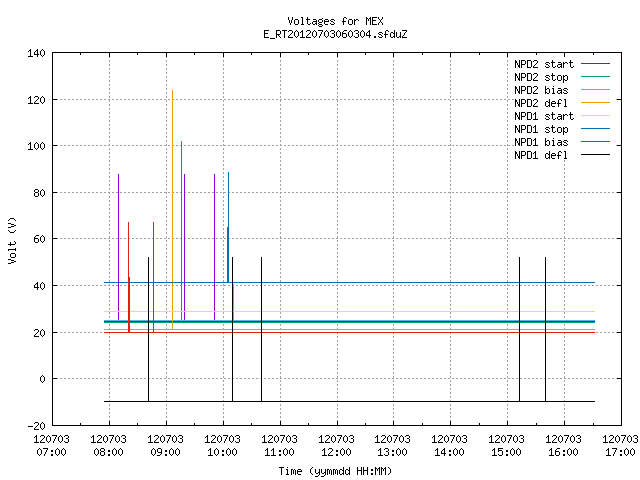Image resolution: width=640 pixels, height=480 pixels.
Task: Click the NPD1 defl legend label
Action: point(541,156)
